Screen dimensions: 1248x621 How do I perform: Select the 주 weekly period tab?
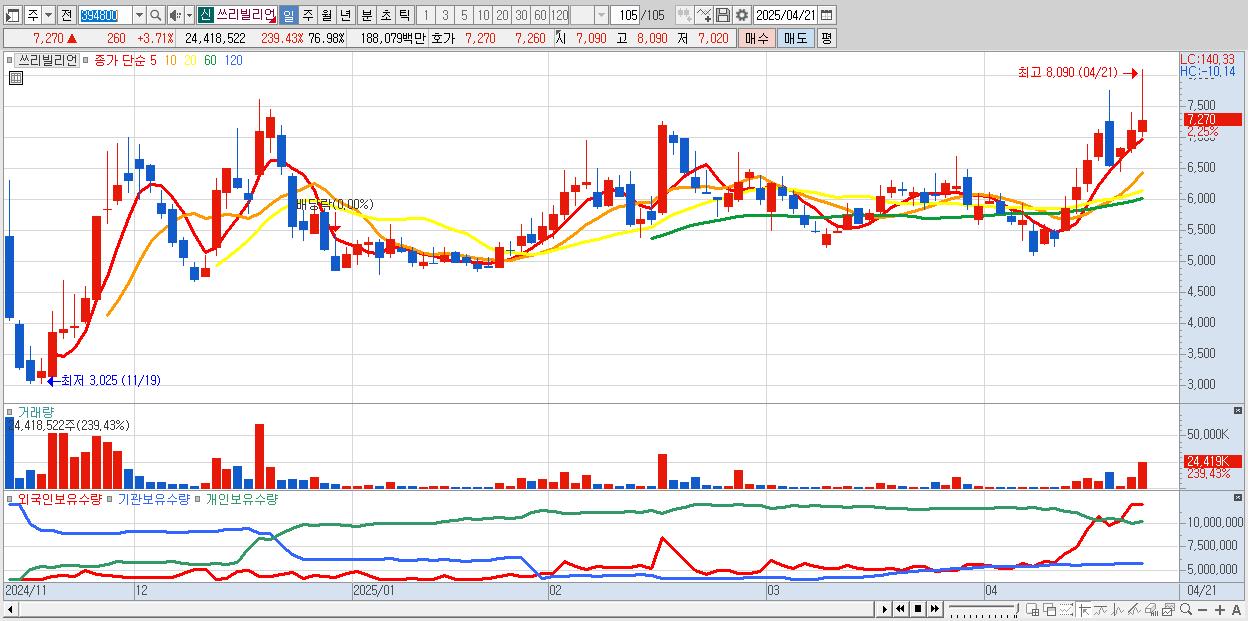(307, 15)
